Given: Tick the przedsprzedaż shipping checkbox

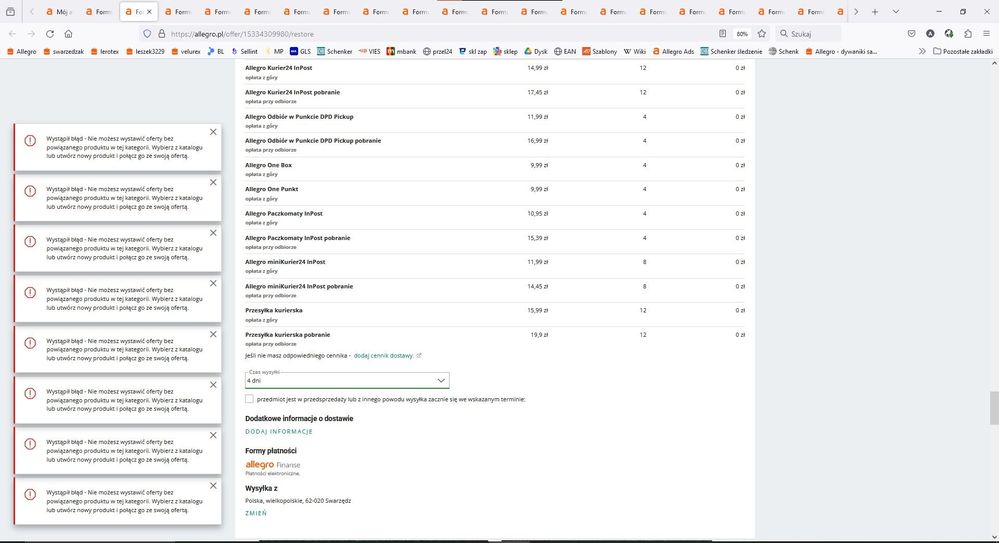Looking at the screenshot, I should click(249, 398).
